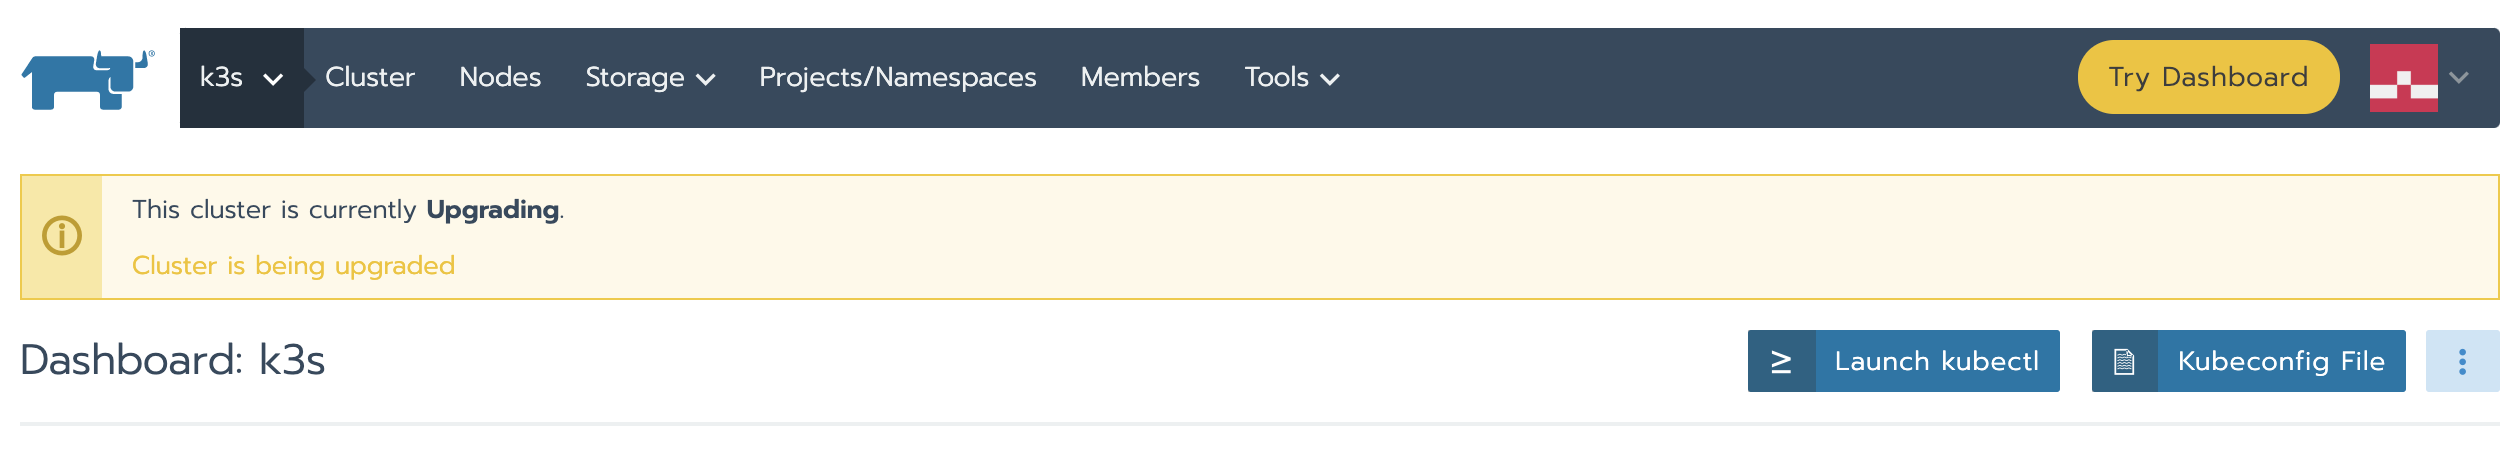Select the Members menu item

coord(1140,78)
